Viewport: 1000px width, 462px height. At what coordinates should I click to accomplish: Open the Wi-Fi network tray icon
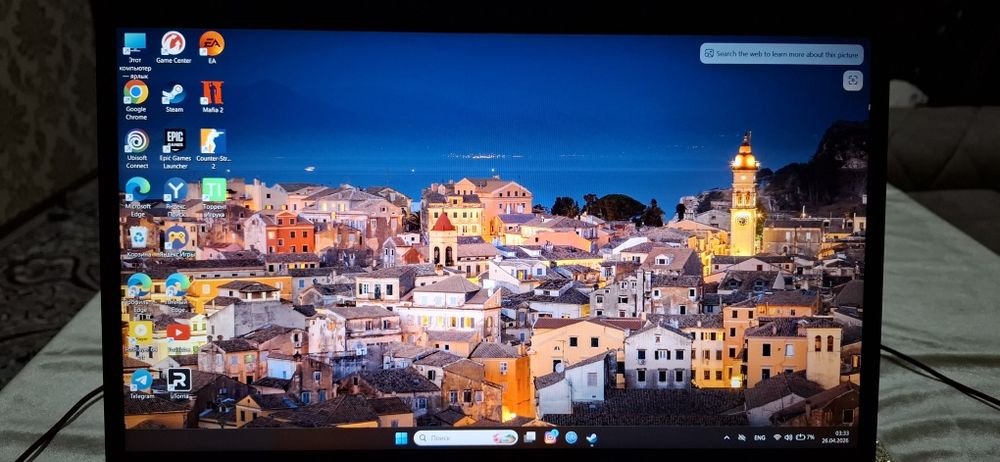point(777,438)
